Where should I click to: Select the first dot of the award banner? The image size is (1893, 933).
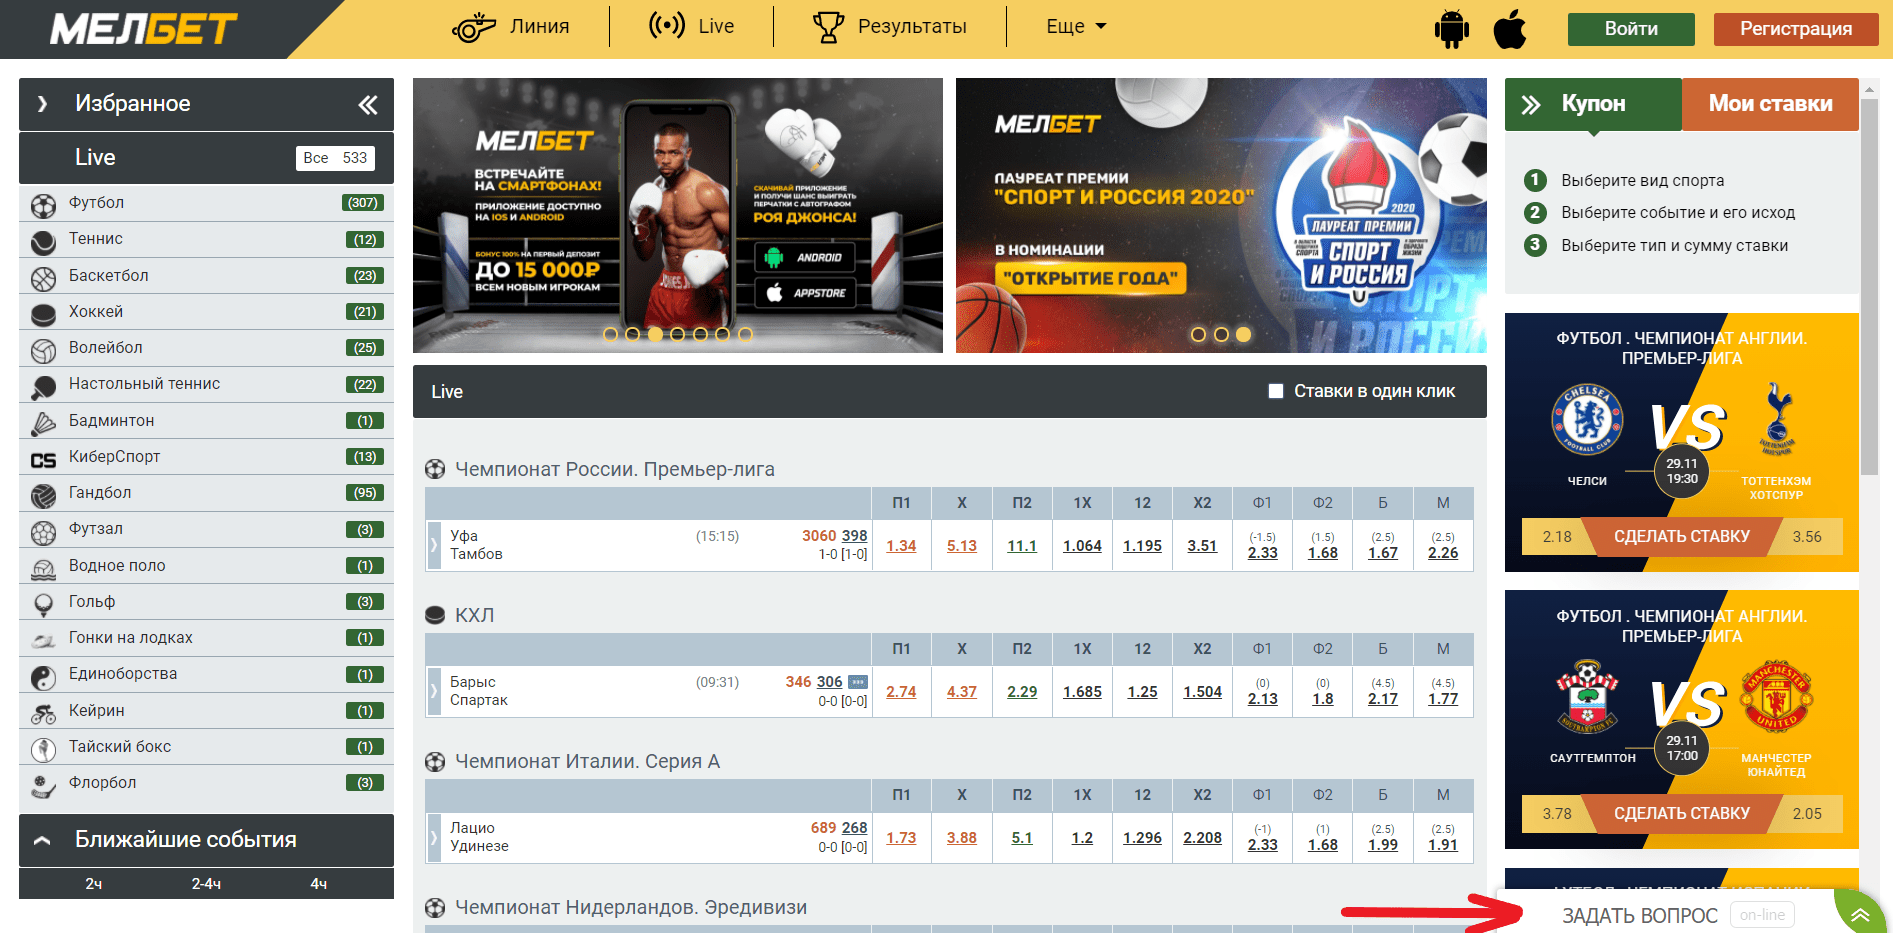1198,334
